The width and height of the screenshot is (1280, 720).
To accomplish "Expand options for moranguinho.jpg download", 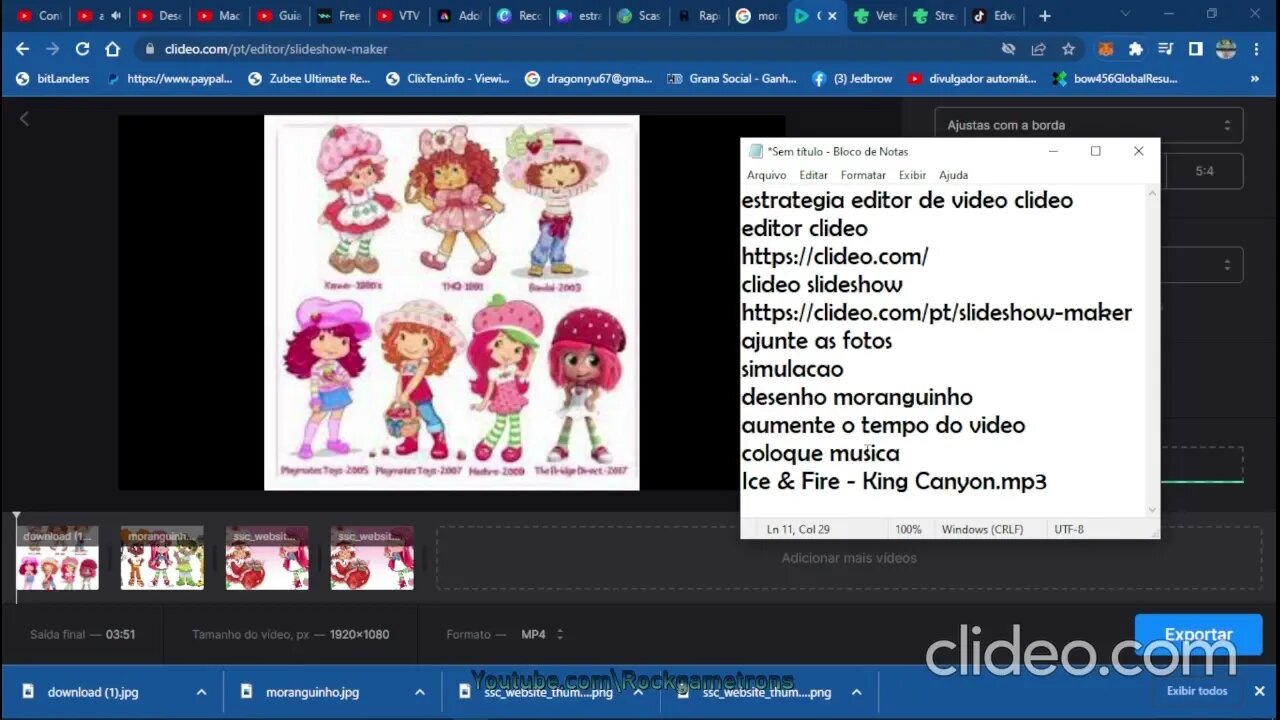I will pyautogui.click(x=419, y=691).
